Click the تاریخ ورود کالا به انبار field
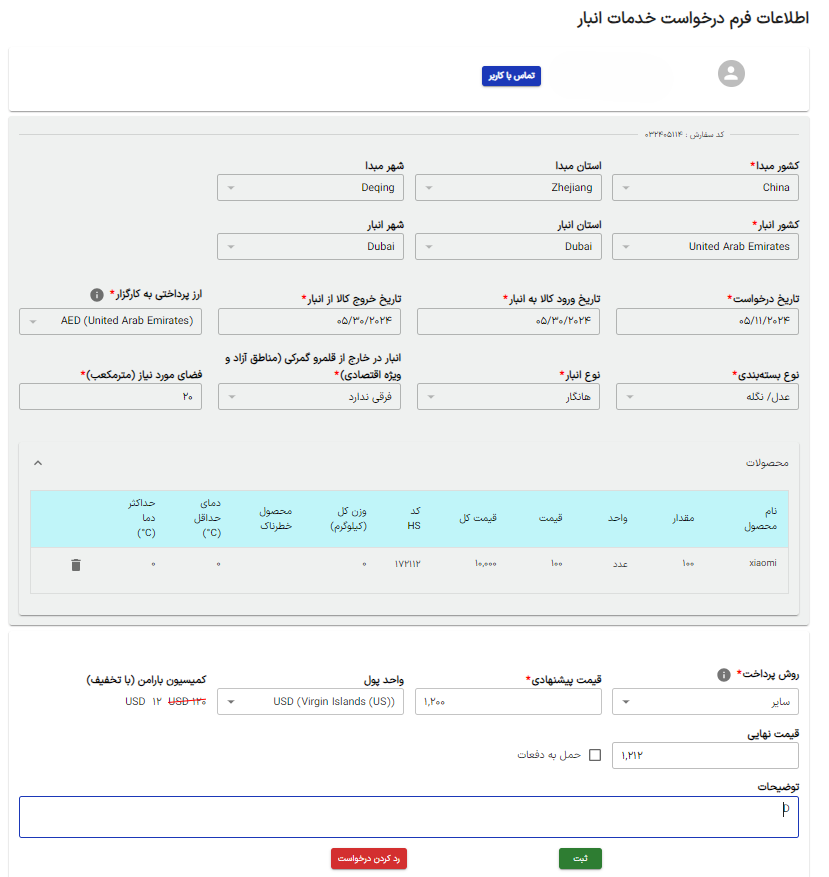The width and height of the screenshot is (829, 877). pos(508,322)
